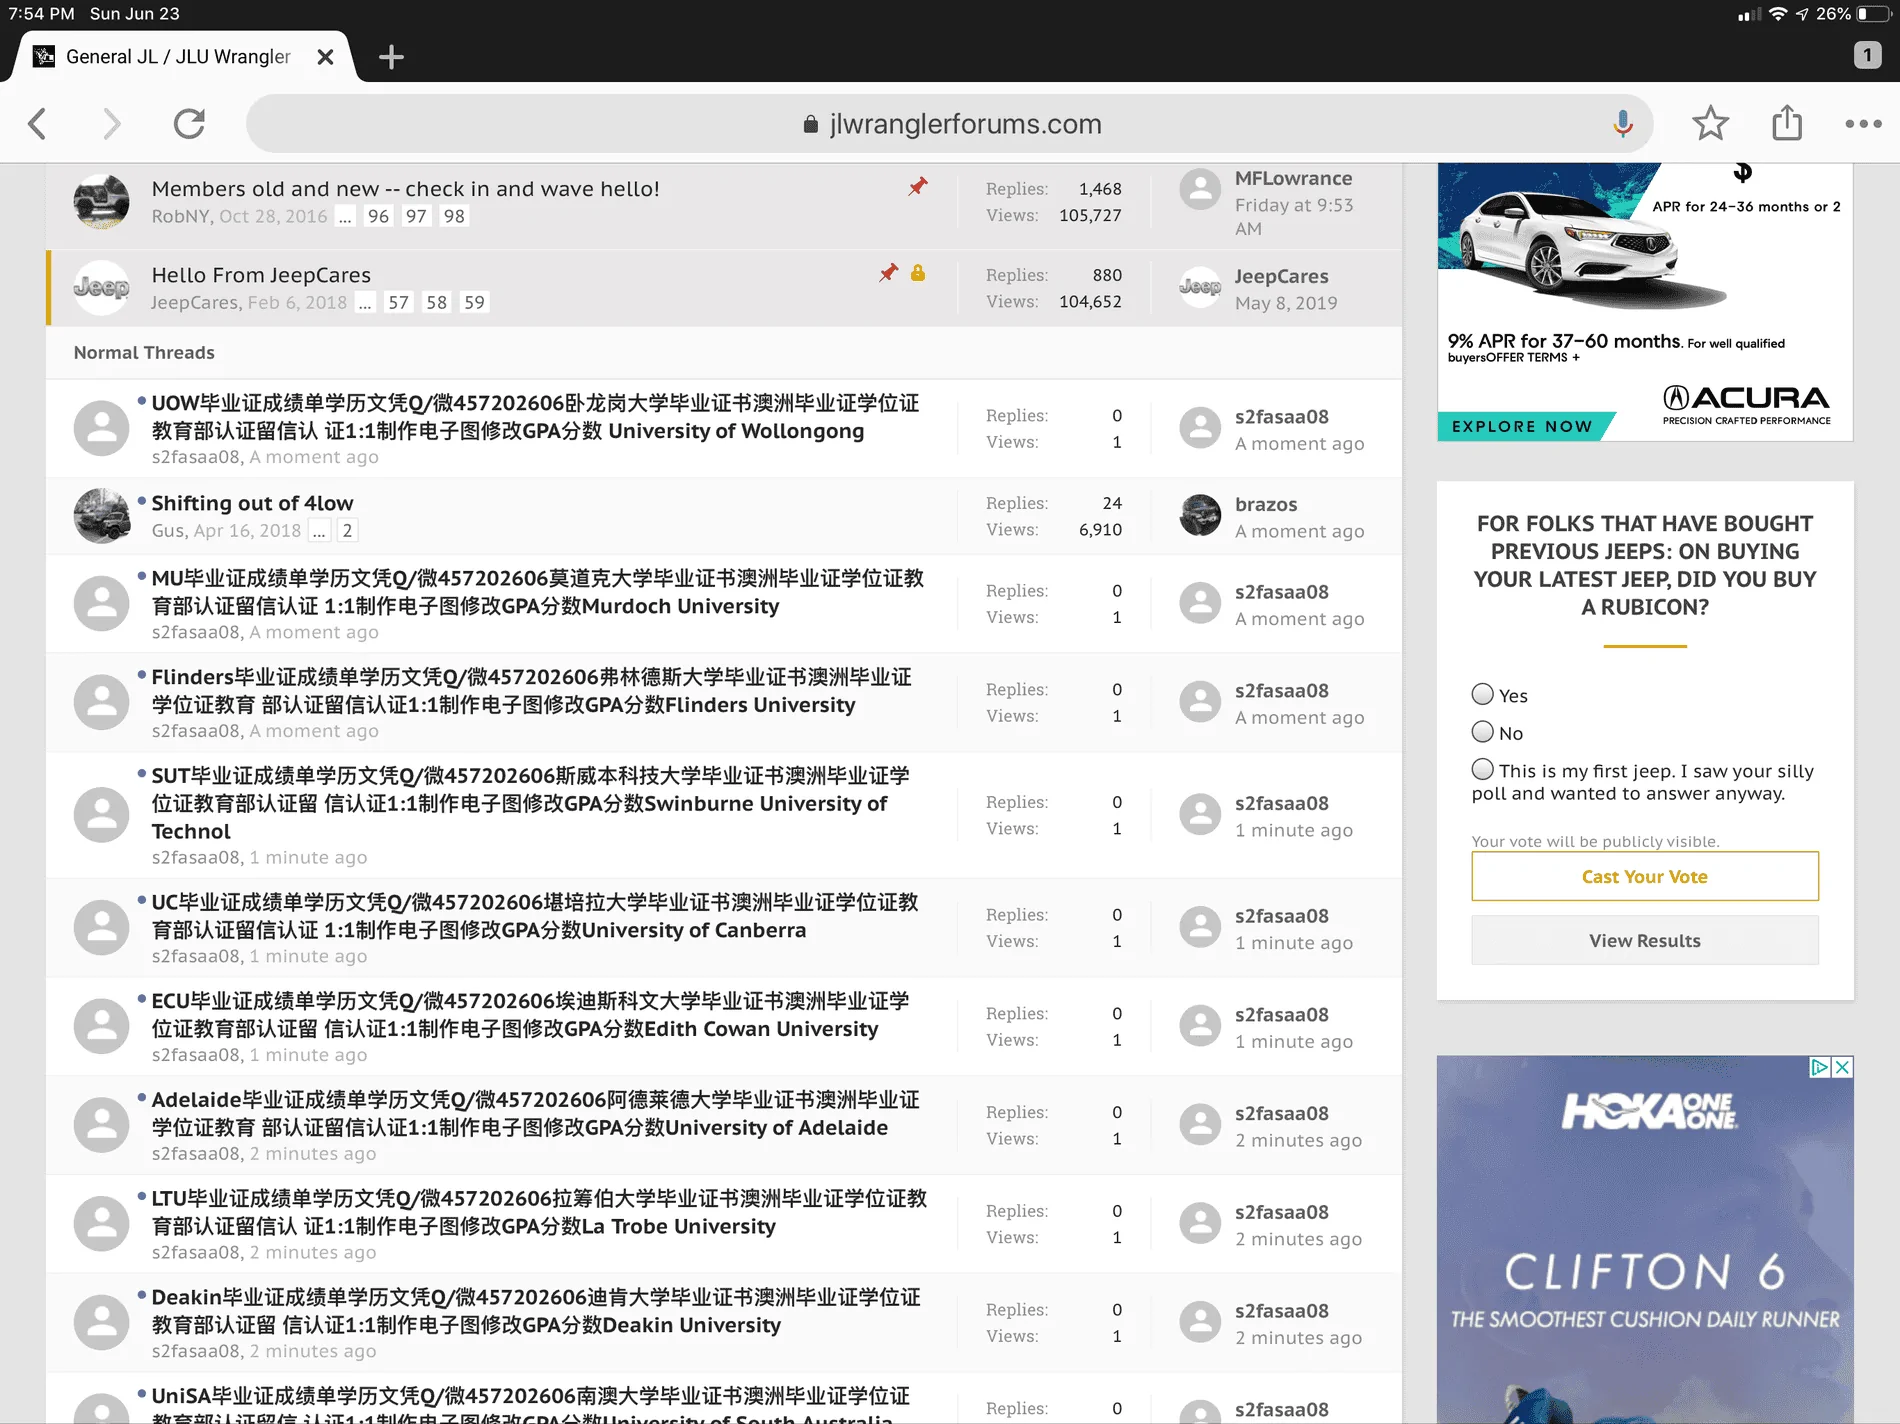Screen dimensions: 1900x1424
Task: Tap the battery indicator in status bar
Action: coord(1872,14)
